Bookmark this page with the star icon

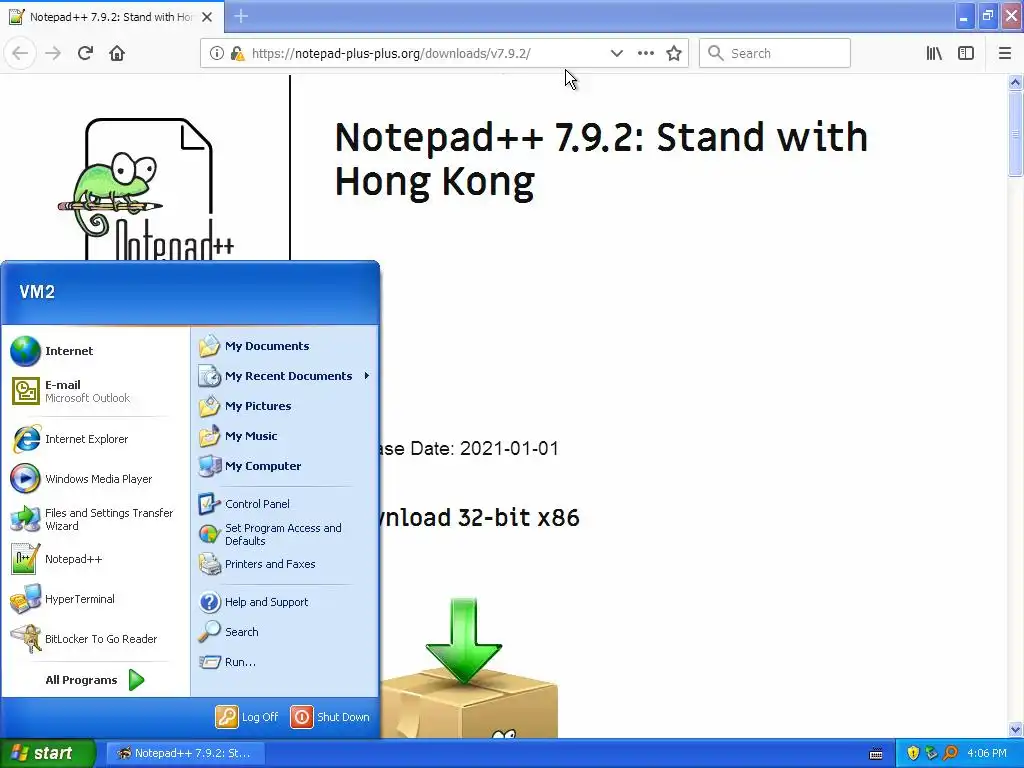(674, 53)
